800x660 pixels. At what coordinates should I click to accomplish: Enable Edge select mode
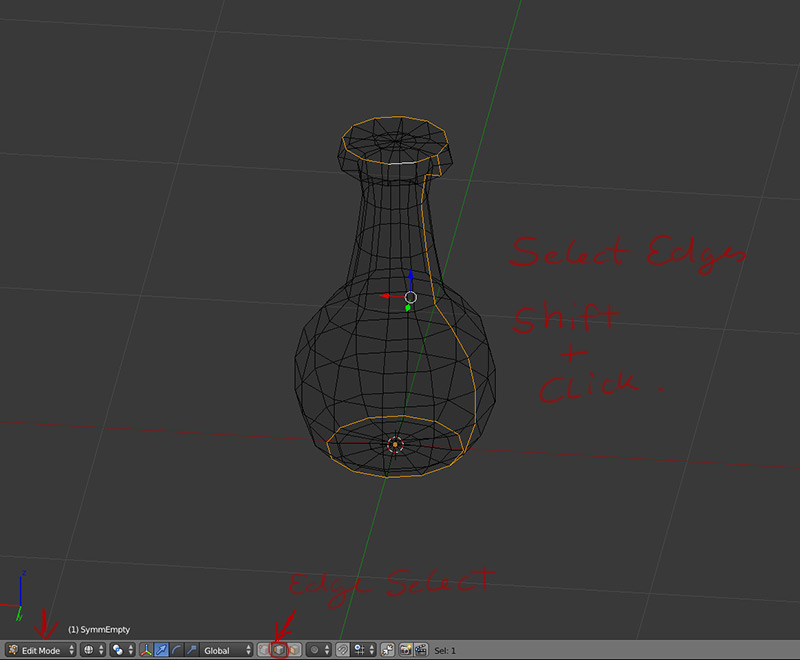tap(279, 650)
